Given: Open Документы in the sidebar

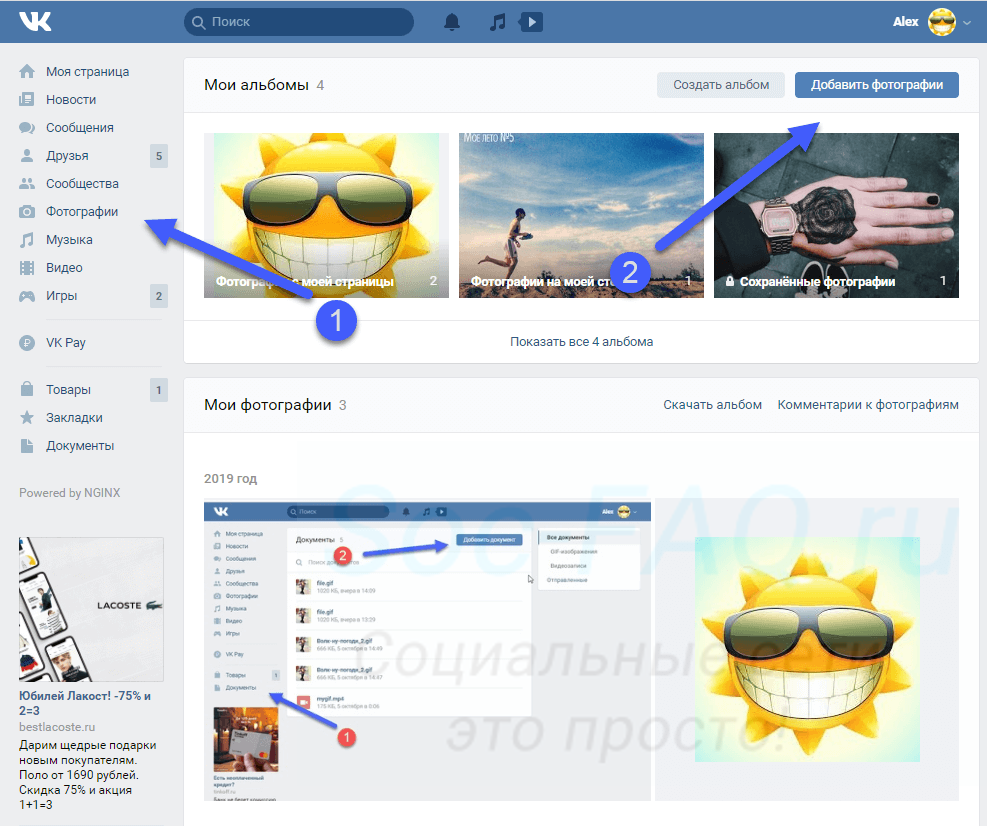Looking at the screenshot, I should (x=80, y=446).
